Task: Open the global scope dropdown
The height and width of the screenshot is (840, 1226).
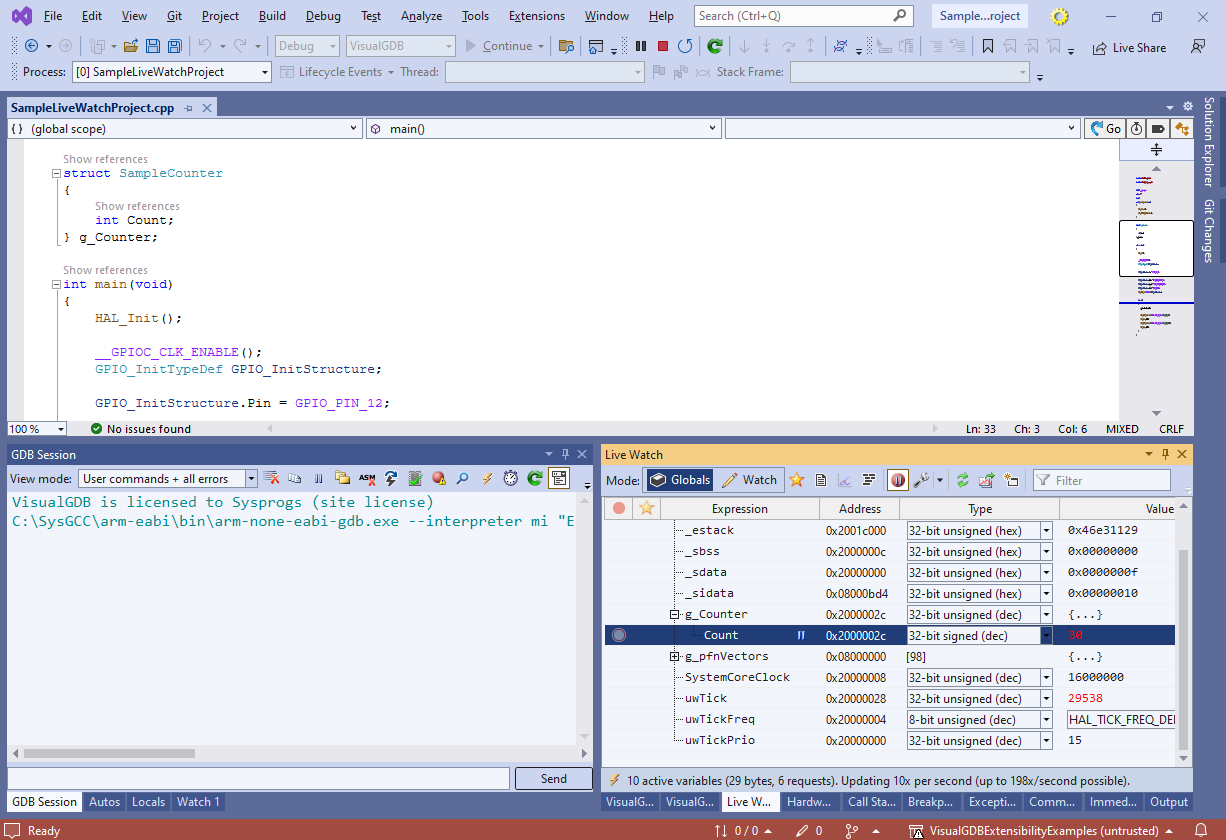Action: [x=185, y=128]
